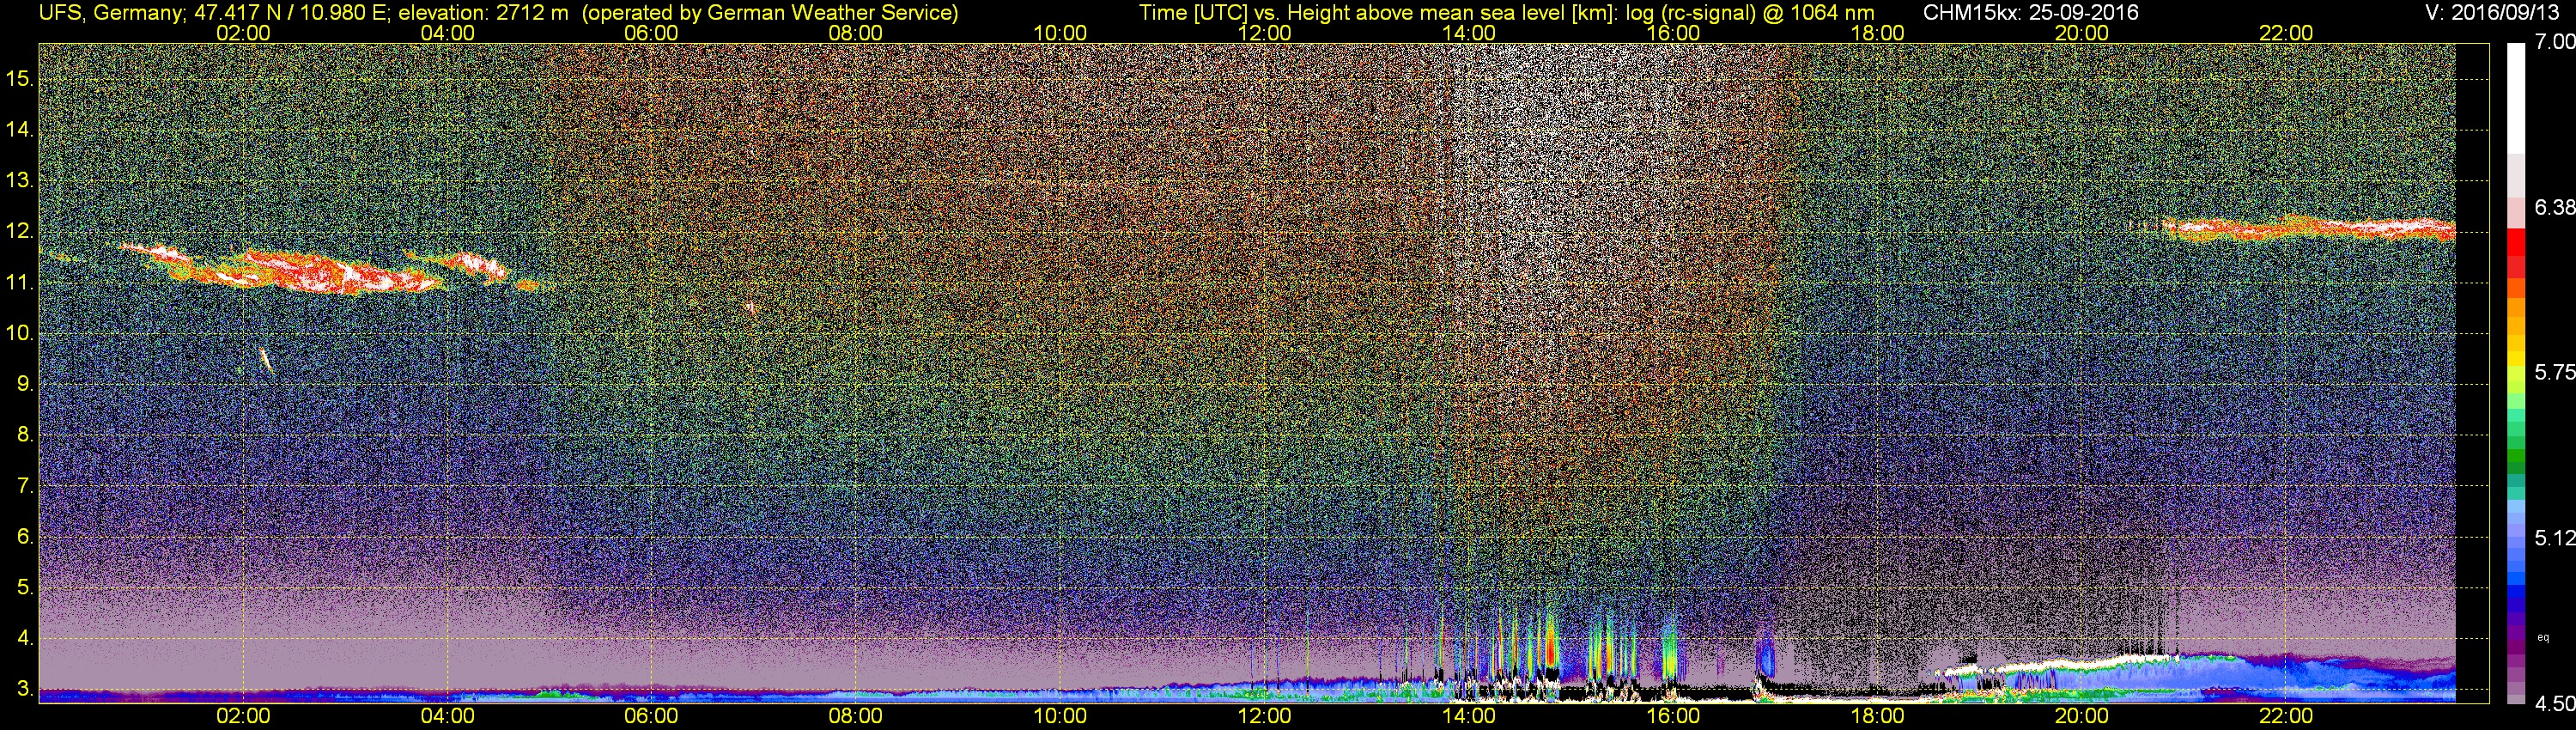
Task: Click the 14:00 label on bottom time axis
Action: [x=1469, y=716]
